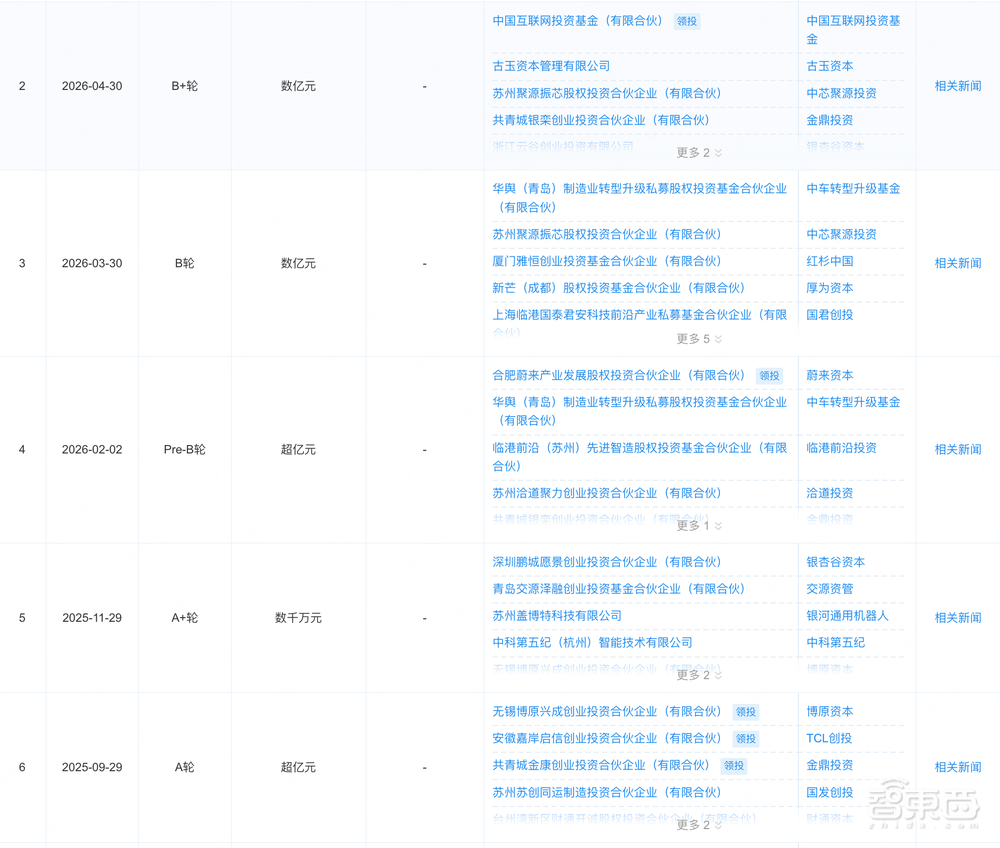1000x848 pixels.
Task: Click the 领投 tag beside 无锡博原兴成
Action: point(746,712)
